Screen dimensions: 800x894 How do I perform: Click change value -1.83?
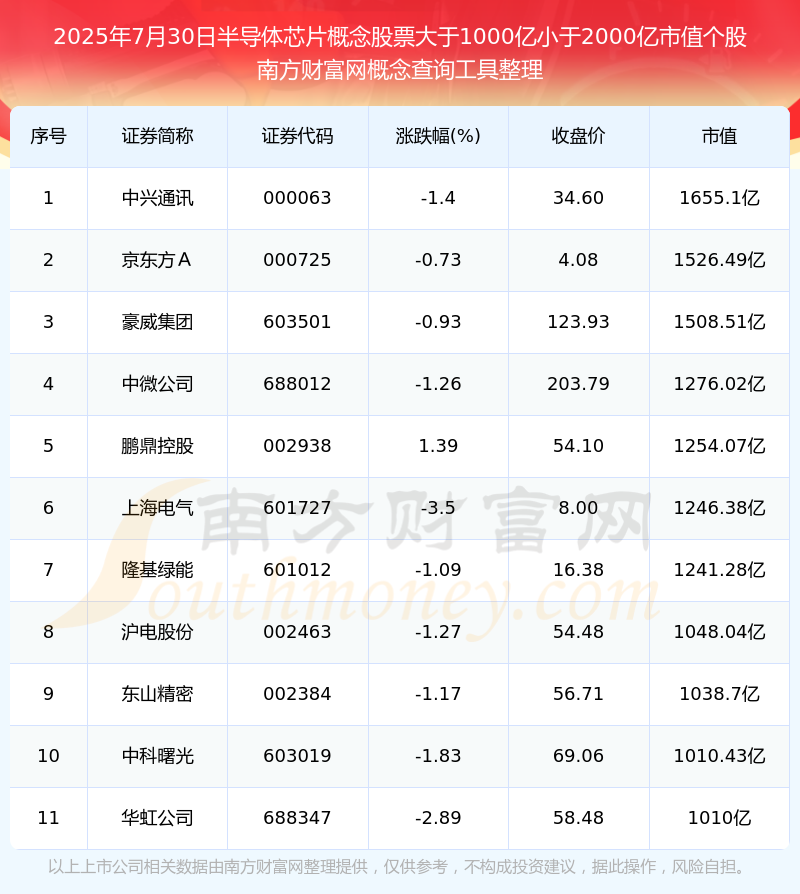(x=438, y=756)
